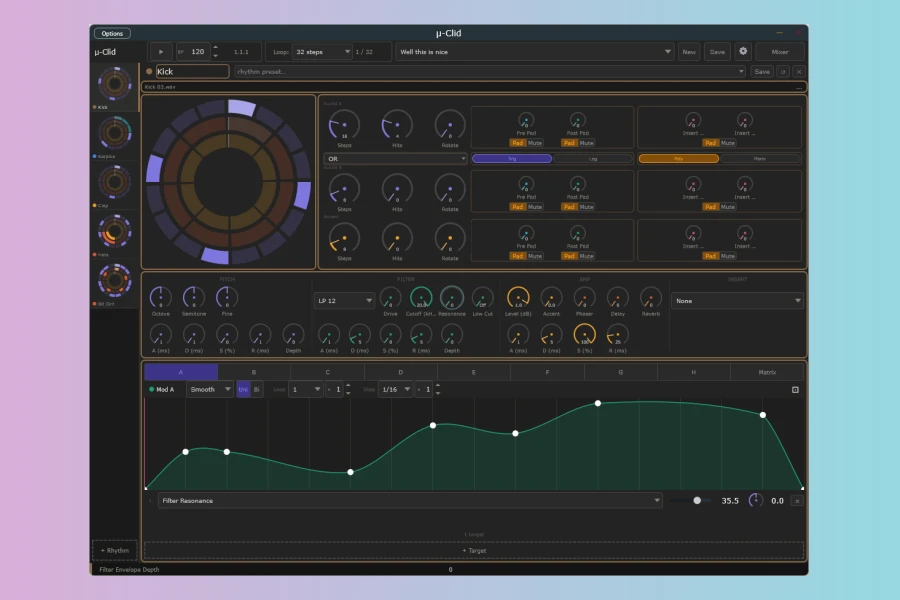Toggle Trig mode
The height and width of the screenshot is (600, 900).
[511, 158]
